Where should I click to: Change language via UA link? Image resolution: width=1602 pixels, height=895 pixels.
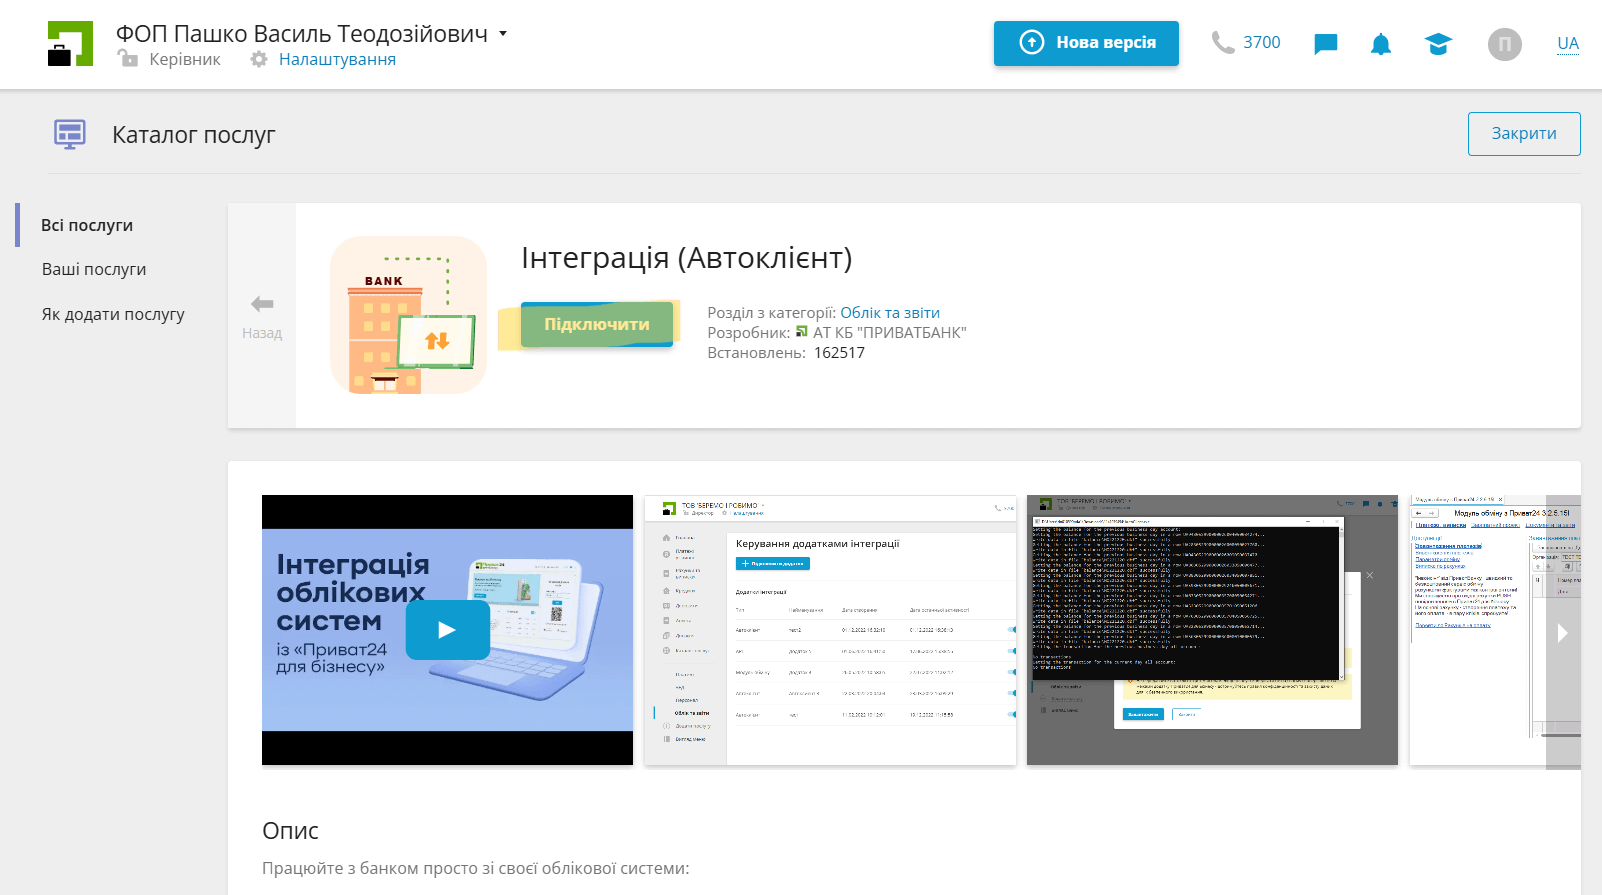coord(1568,44)
